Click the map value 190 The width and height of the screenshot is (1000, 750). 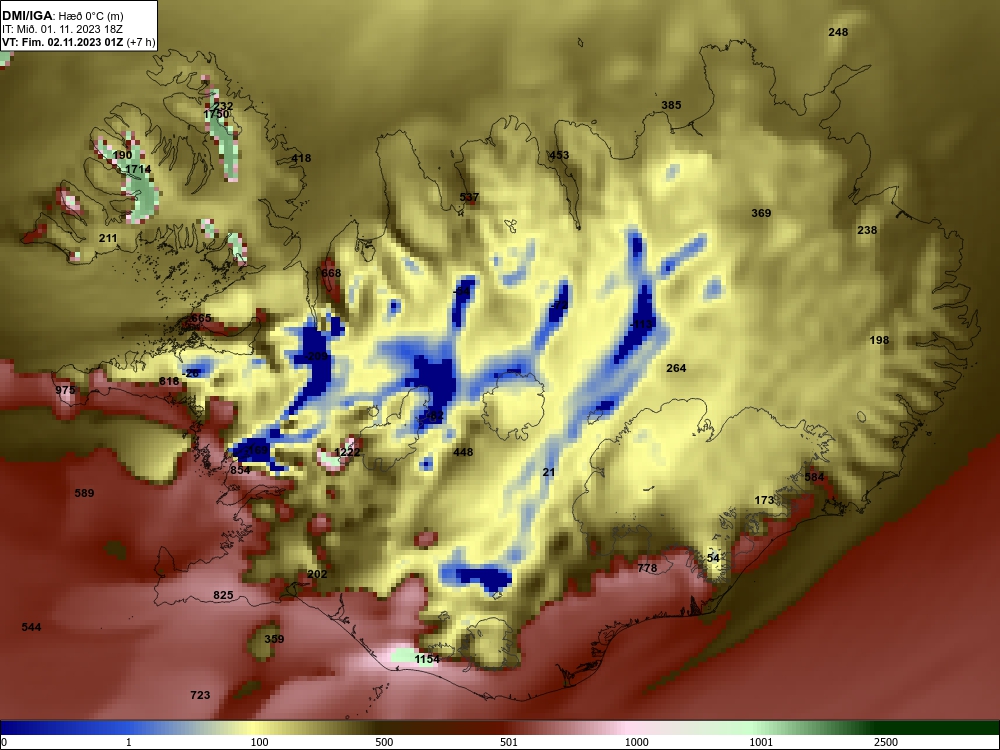pyautogui.click(x=122, y=155)
